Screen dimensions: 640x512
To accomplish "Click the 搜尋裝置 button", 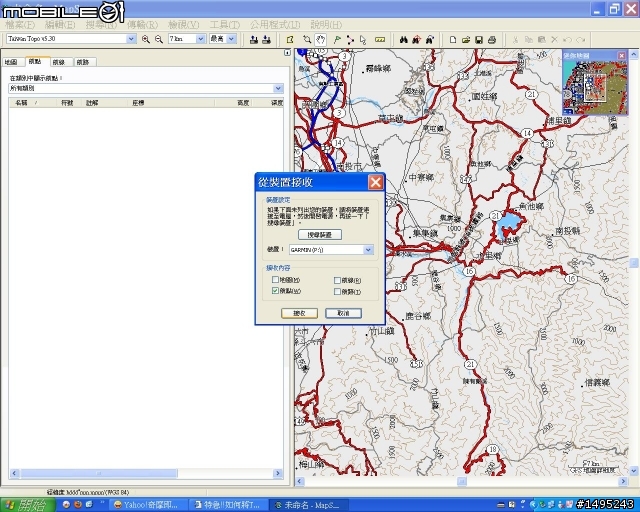I will [320, 235].
